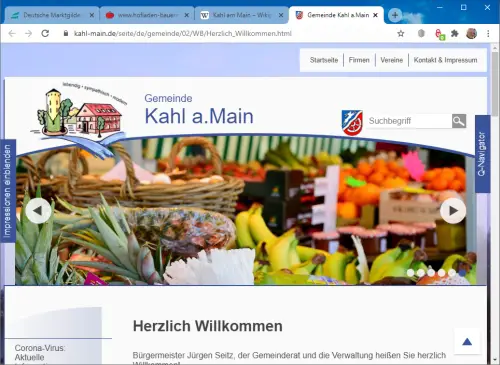Submit search with the magnifier button
The image size is (500, 365).
click(459, 121)
